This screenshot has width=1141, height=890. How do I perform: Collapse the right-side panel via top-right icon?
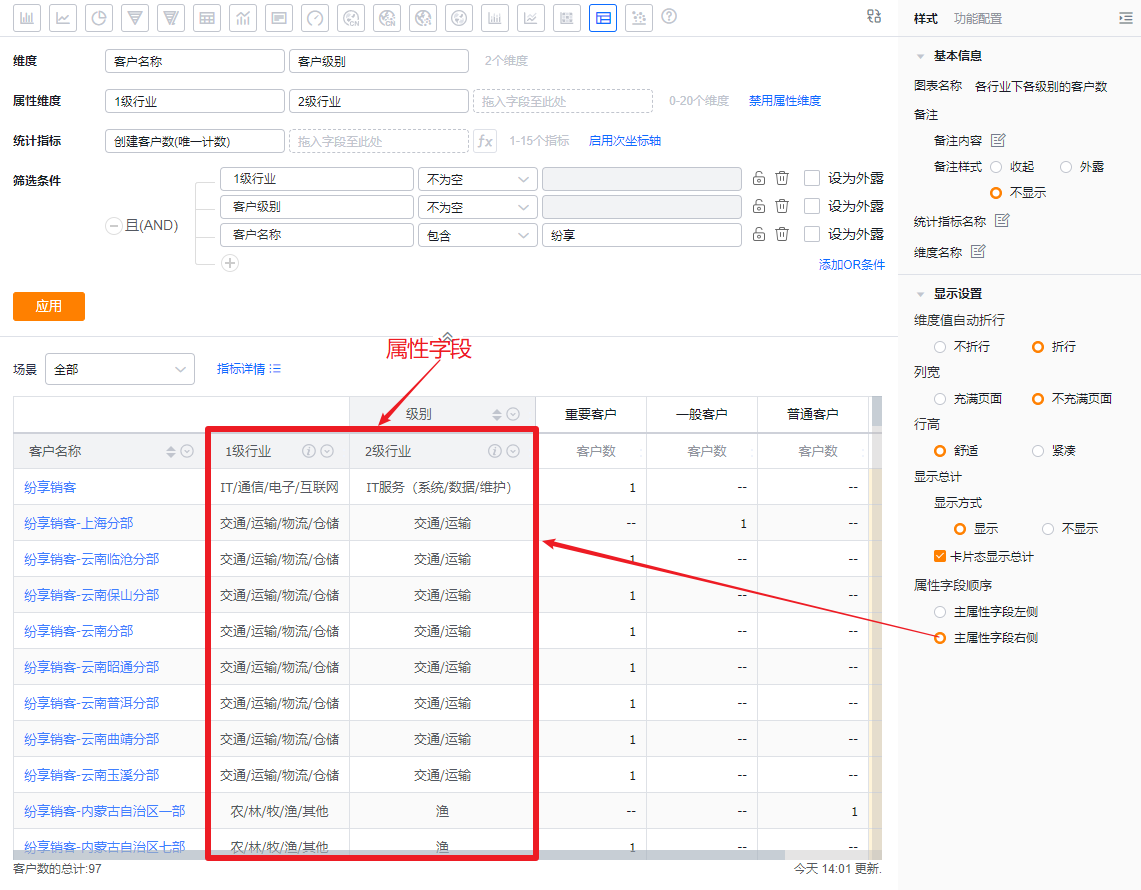coord(1126,18)
